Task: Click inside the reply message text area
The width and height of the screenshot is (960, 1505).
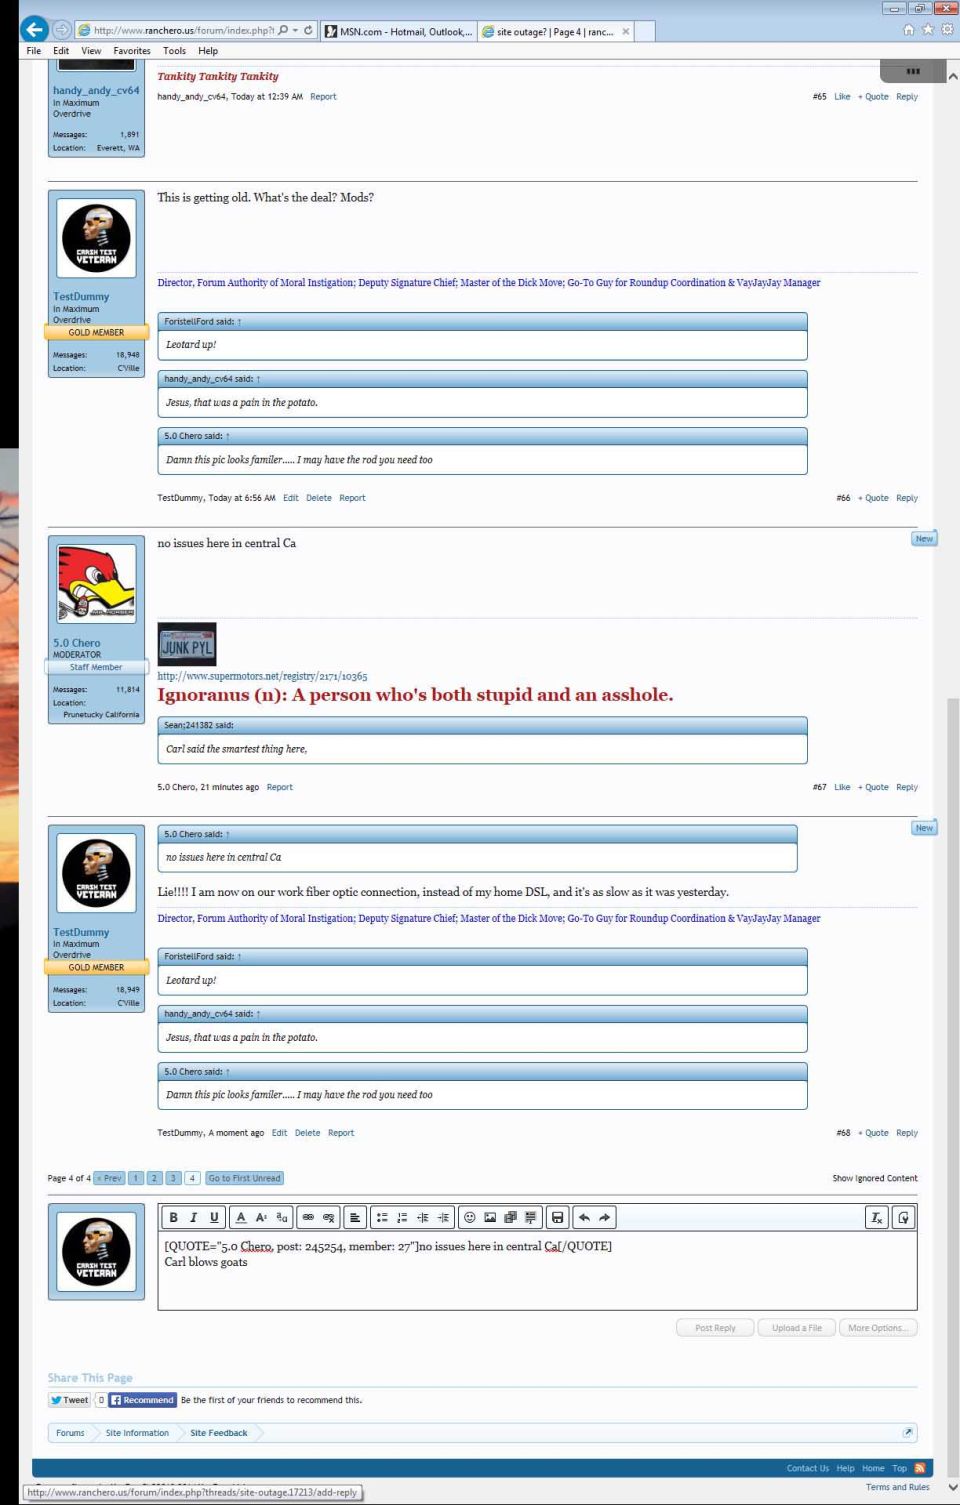Action: point(537,1272)
